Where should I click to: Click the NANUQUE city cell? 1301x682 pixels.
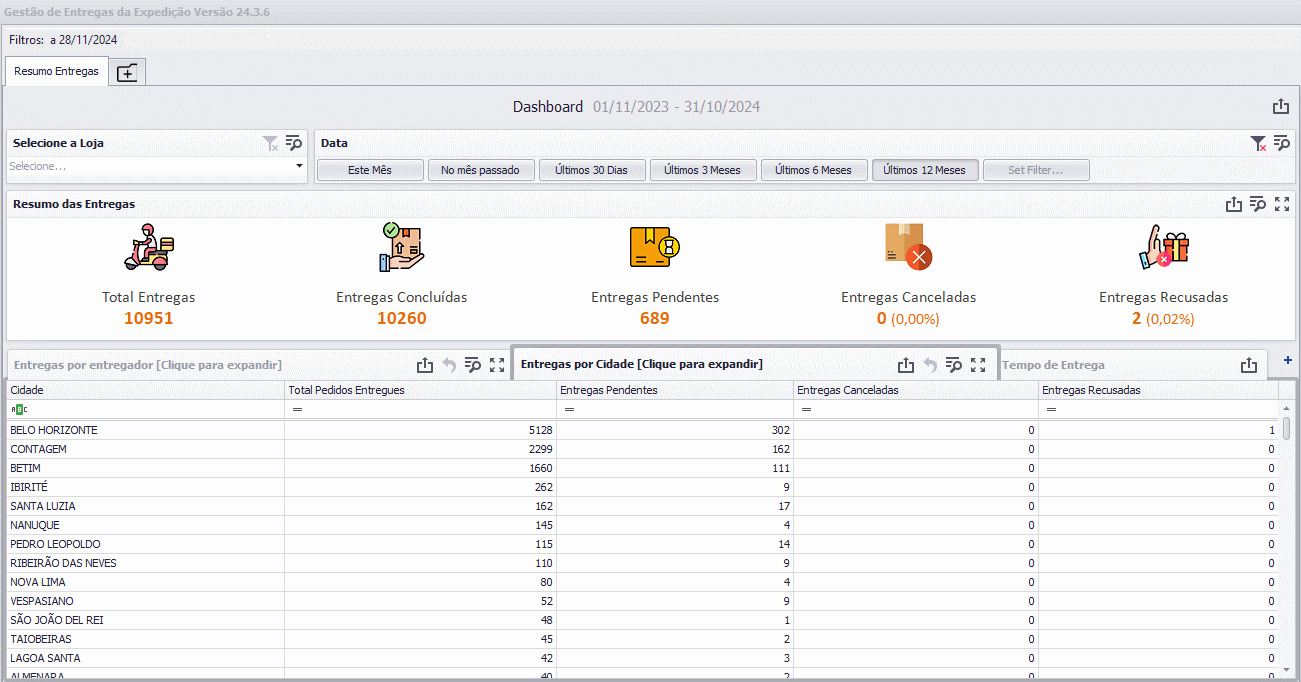coord(145,525)
